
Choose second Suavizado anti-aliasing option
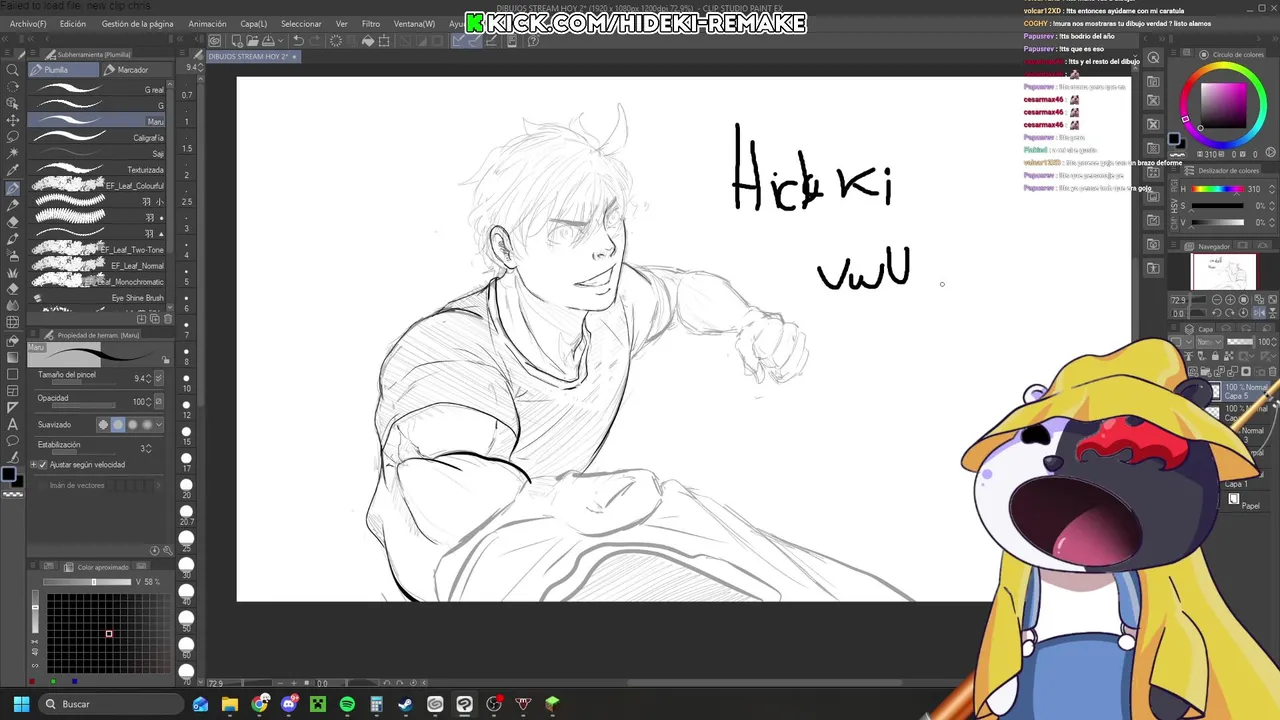(117, 425)
